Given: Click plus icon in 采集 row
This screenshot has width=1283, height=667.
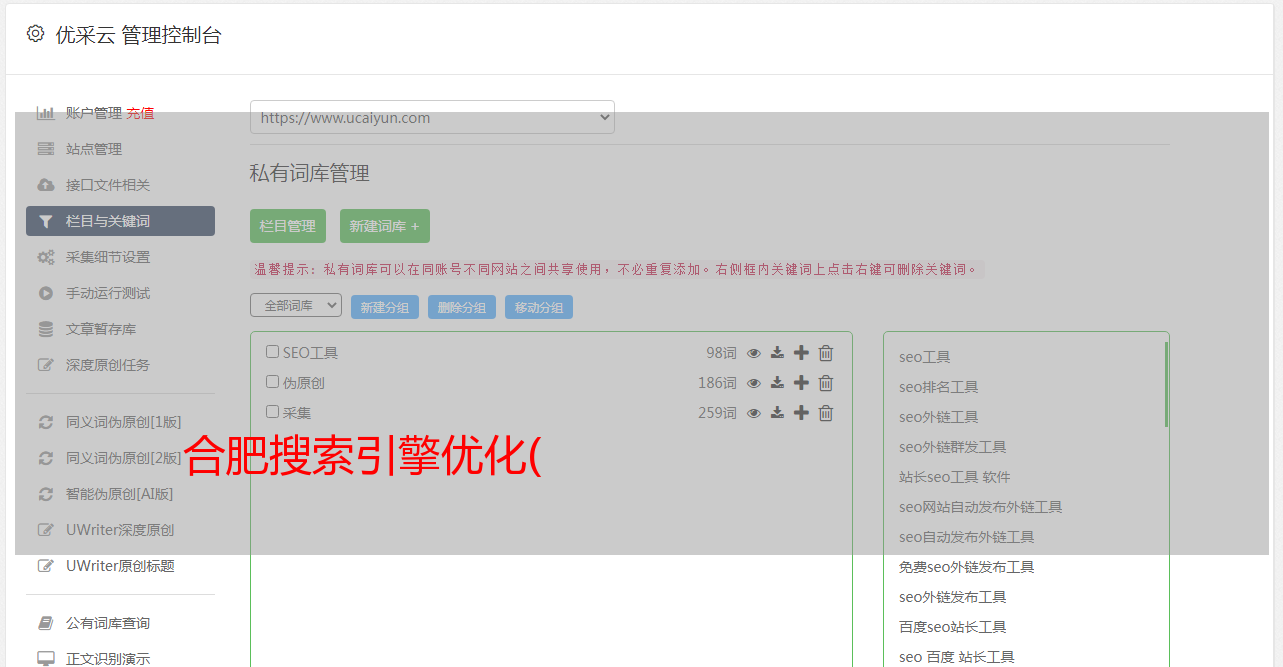Looking at the screenshot, I should tap(801, 413).
